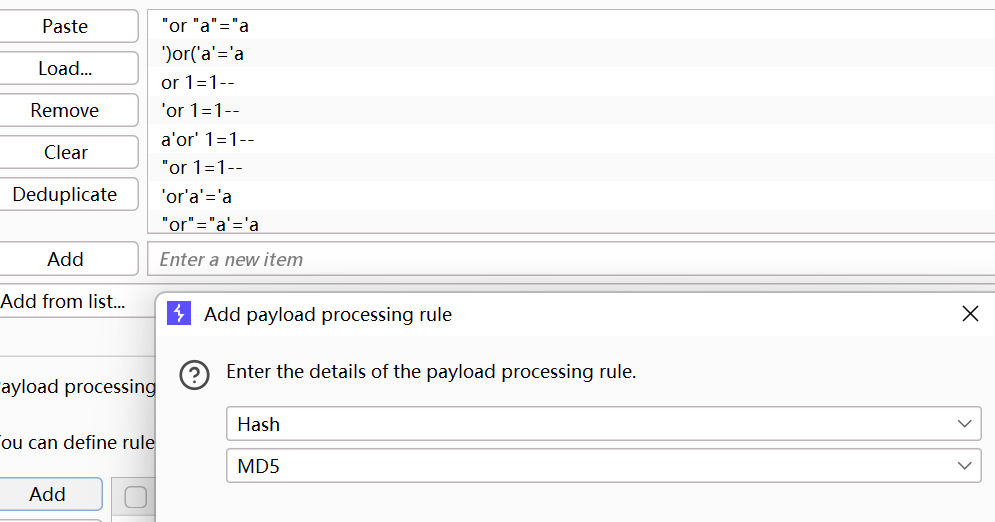The width and height of the screenshot is (995, 522).
Task: Click the chevron arrow on the MD5 combo box
Action: coord(965,466)
